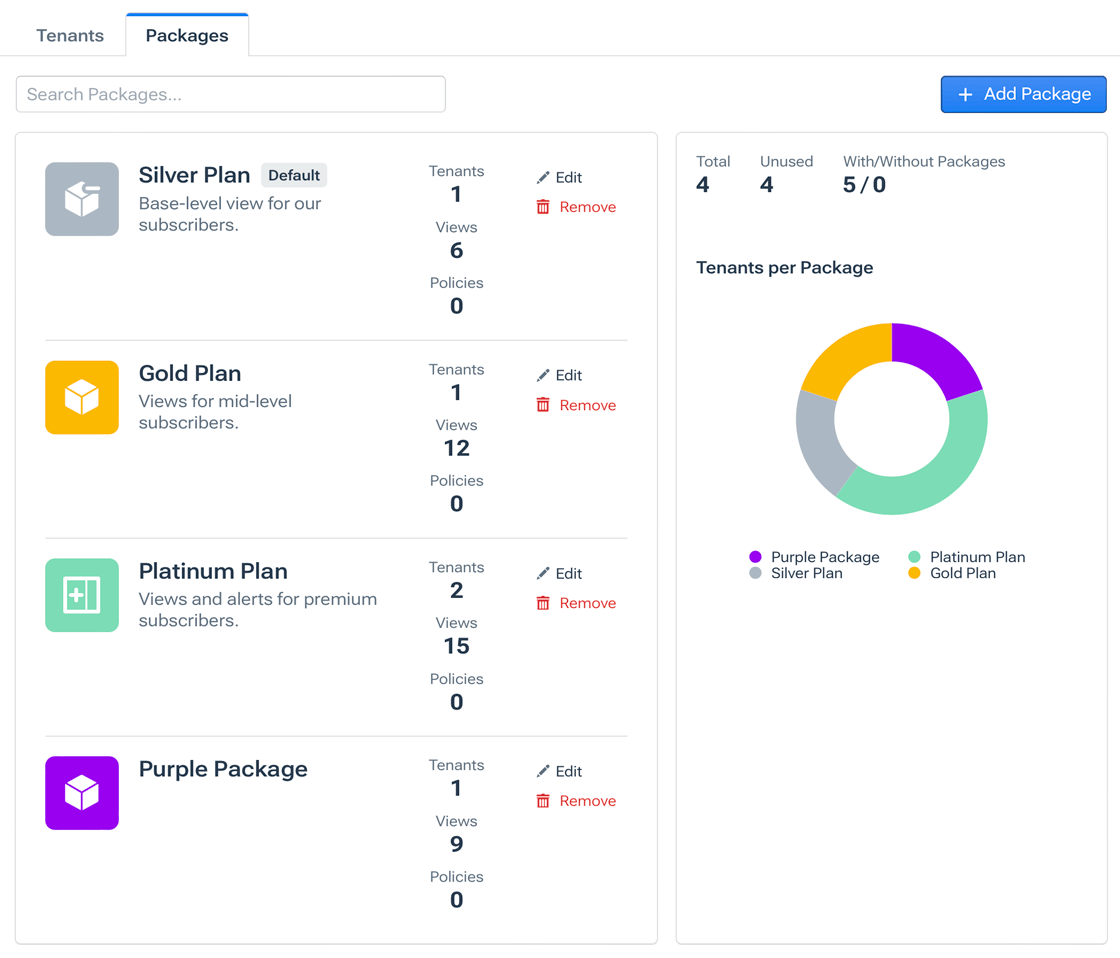This screenshot has height=958, width=1120.
Task: Click the pencil icon beside Silver Plan
Action: tap(544, 177)
